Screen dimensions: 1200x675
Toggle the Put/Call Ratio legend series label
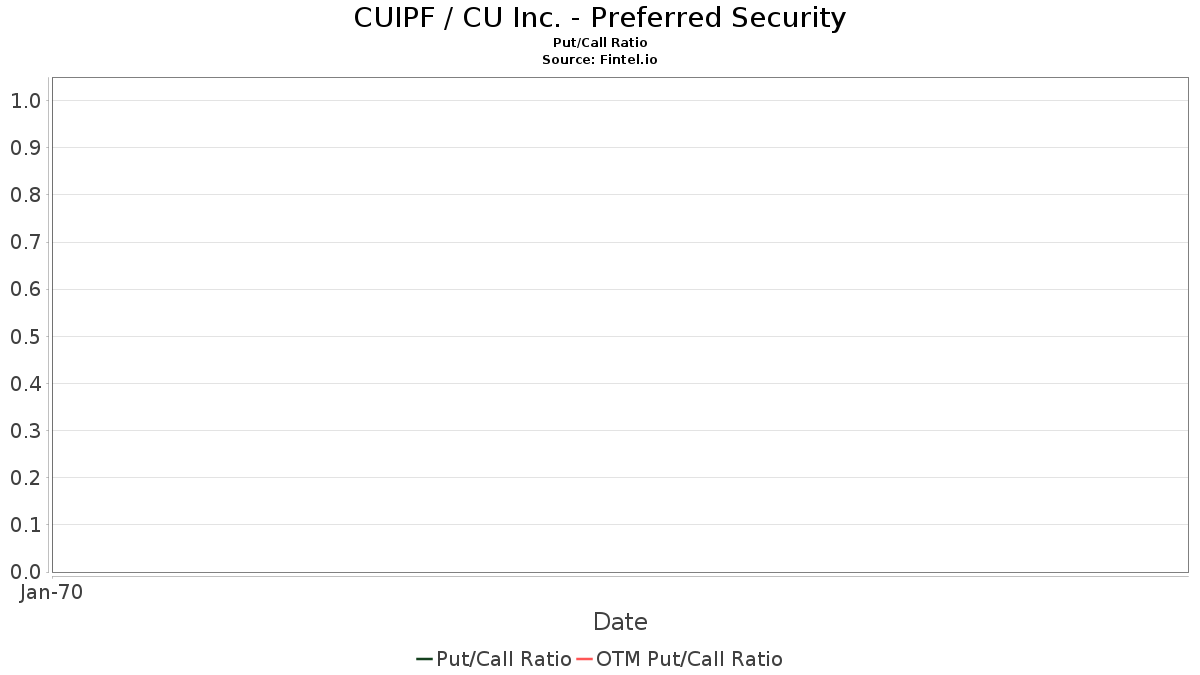click(504, 659)
